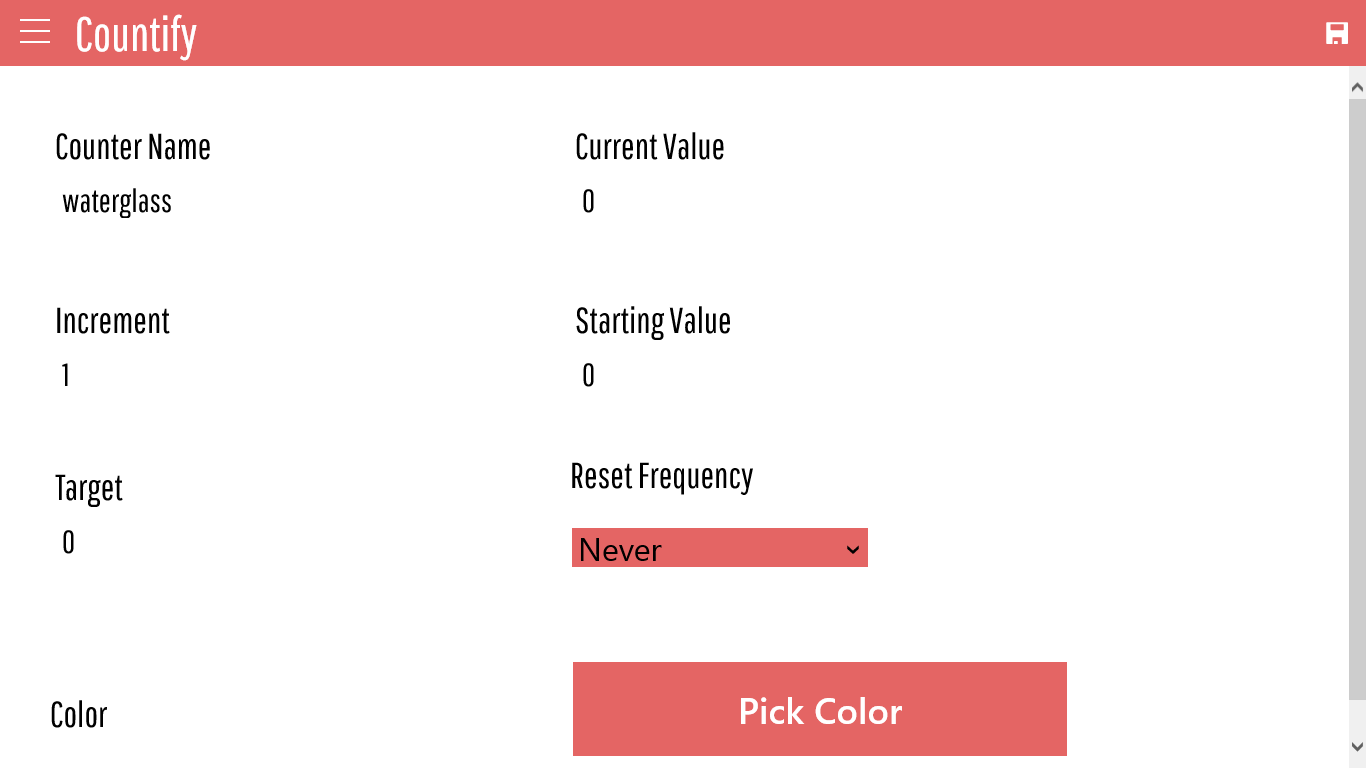Click the Starting Value label
Image resolution: width=1366 pixels, height=768 pixels.
(653, 322)
